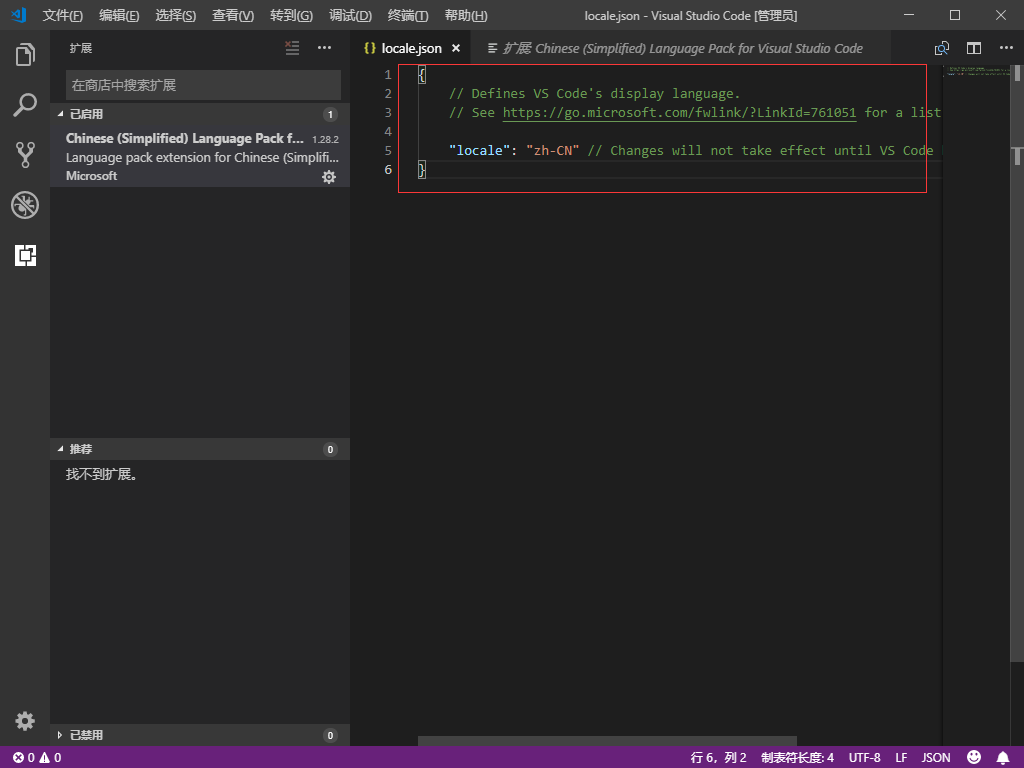Click the Chinese Language Pack manage gear
Viewport: 1024px width, 768px height.
pyautogui.click(x=328, y=177)
